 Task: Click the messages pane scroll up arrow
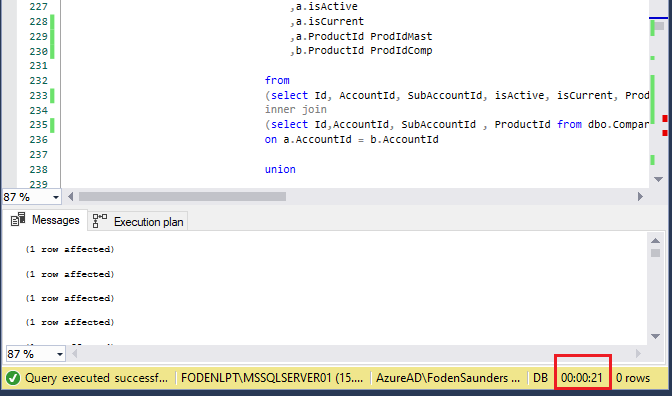(655, 240)
